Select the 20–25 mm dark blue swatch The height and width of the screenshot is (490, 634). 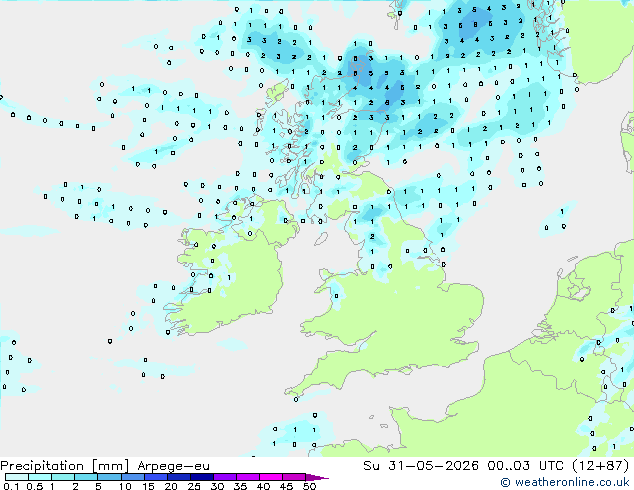pyautogui.click(x=178, y=477)
